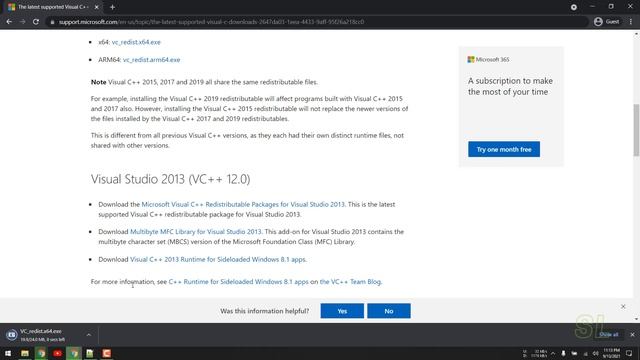Click Show all downloads
Screen dimensions: 640x360
pyautogui.click(x=609, y=335)
